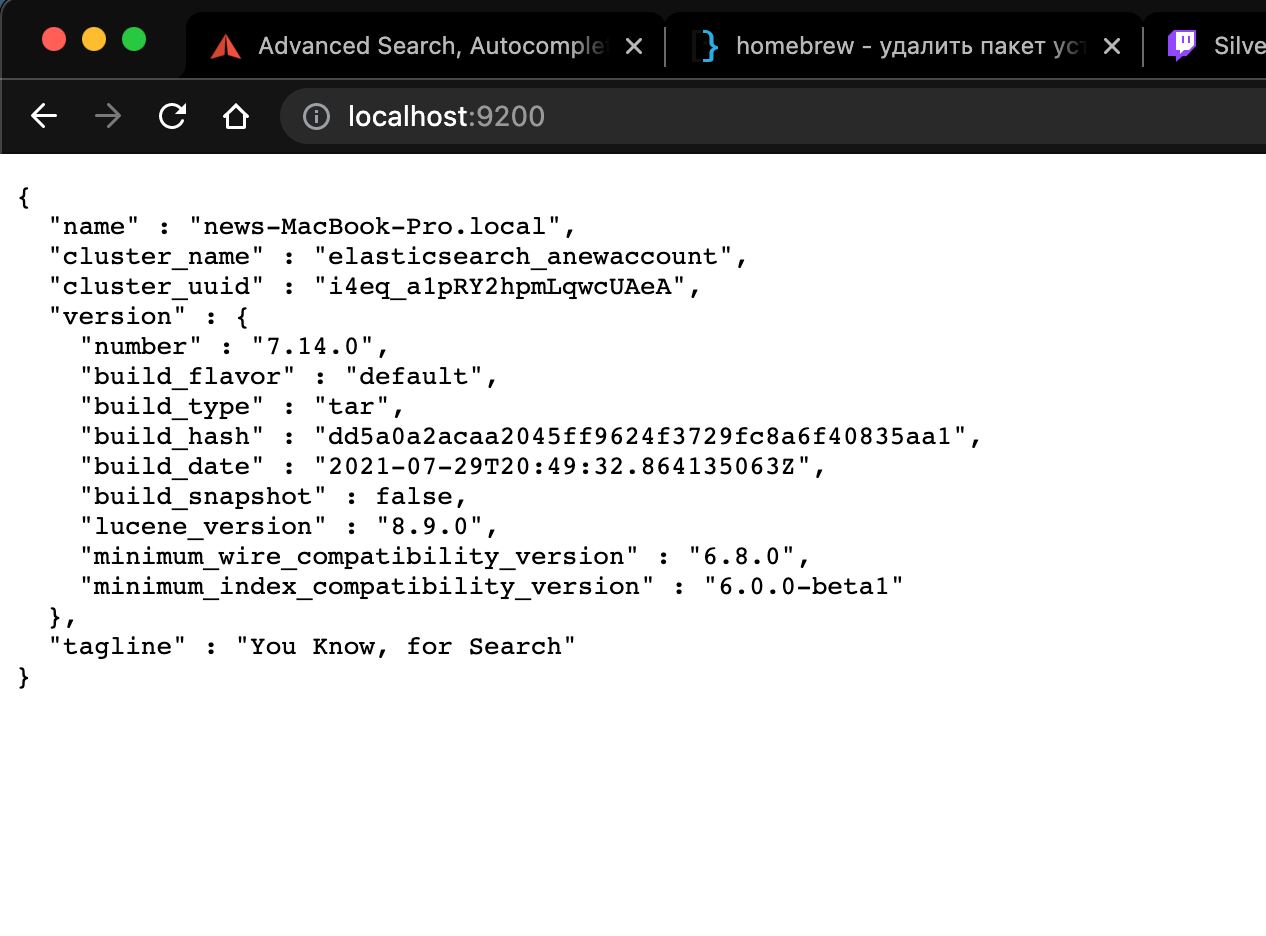Click the build_snapshot value false

click(414, 496)
